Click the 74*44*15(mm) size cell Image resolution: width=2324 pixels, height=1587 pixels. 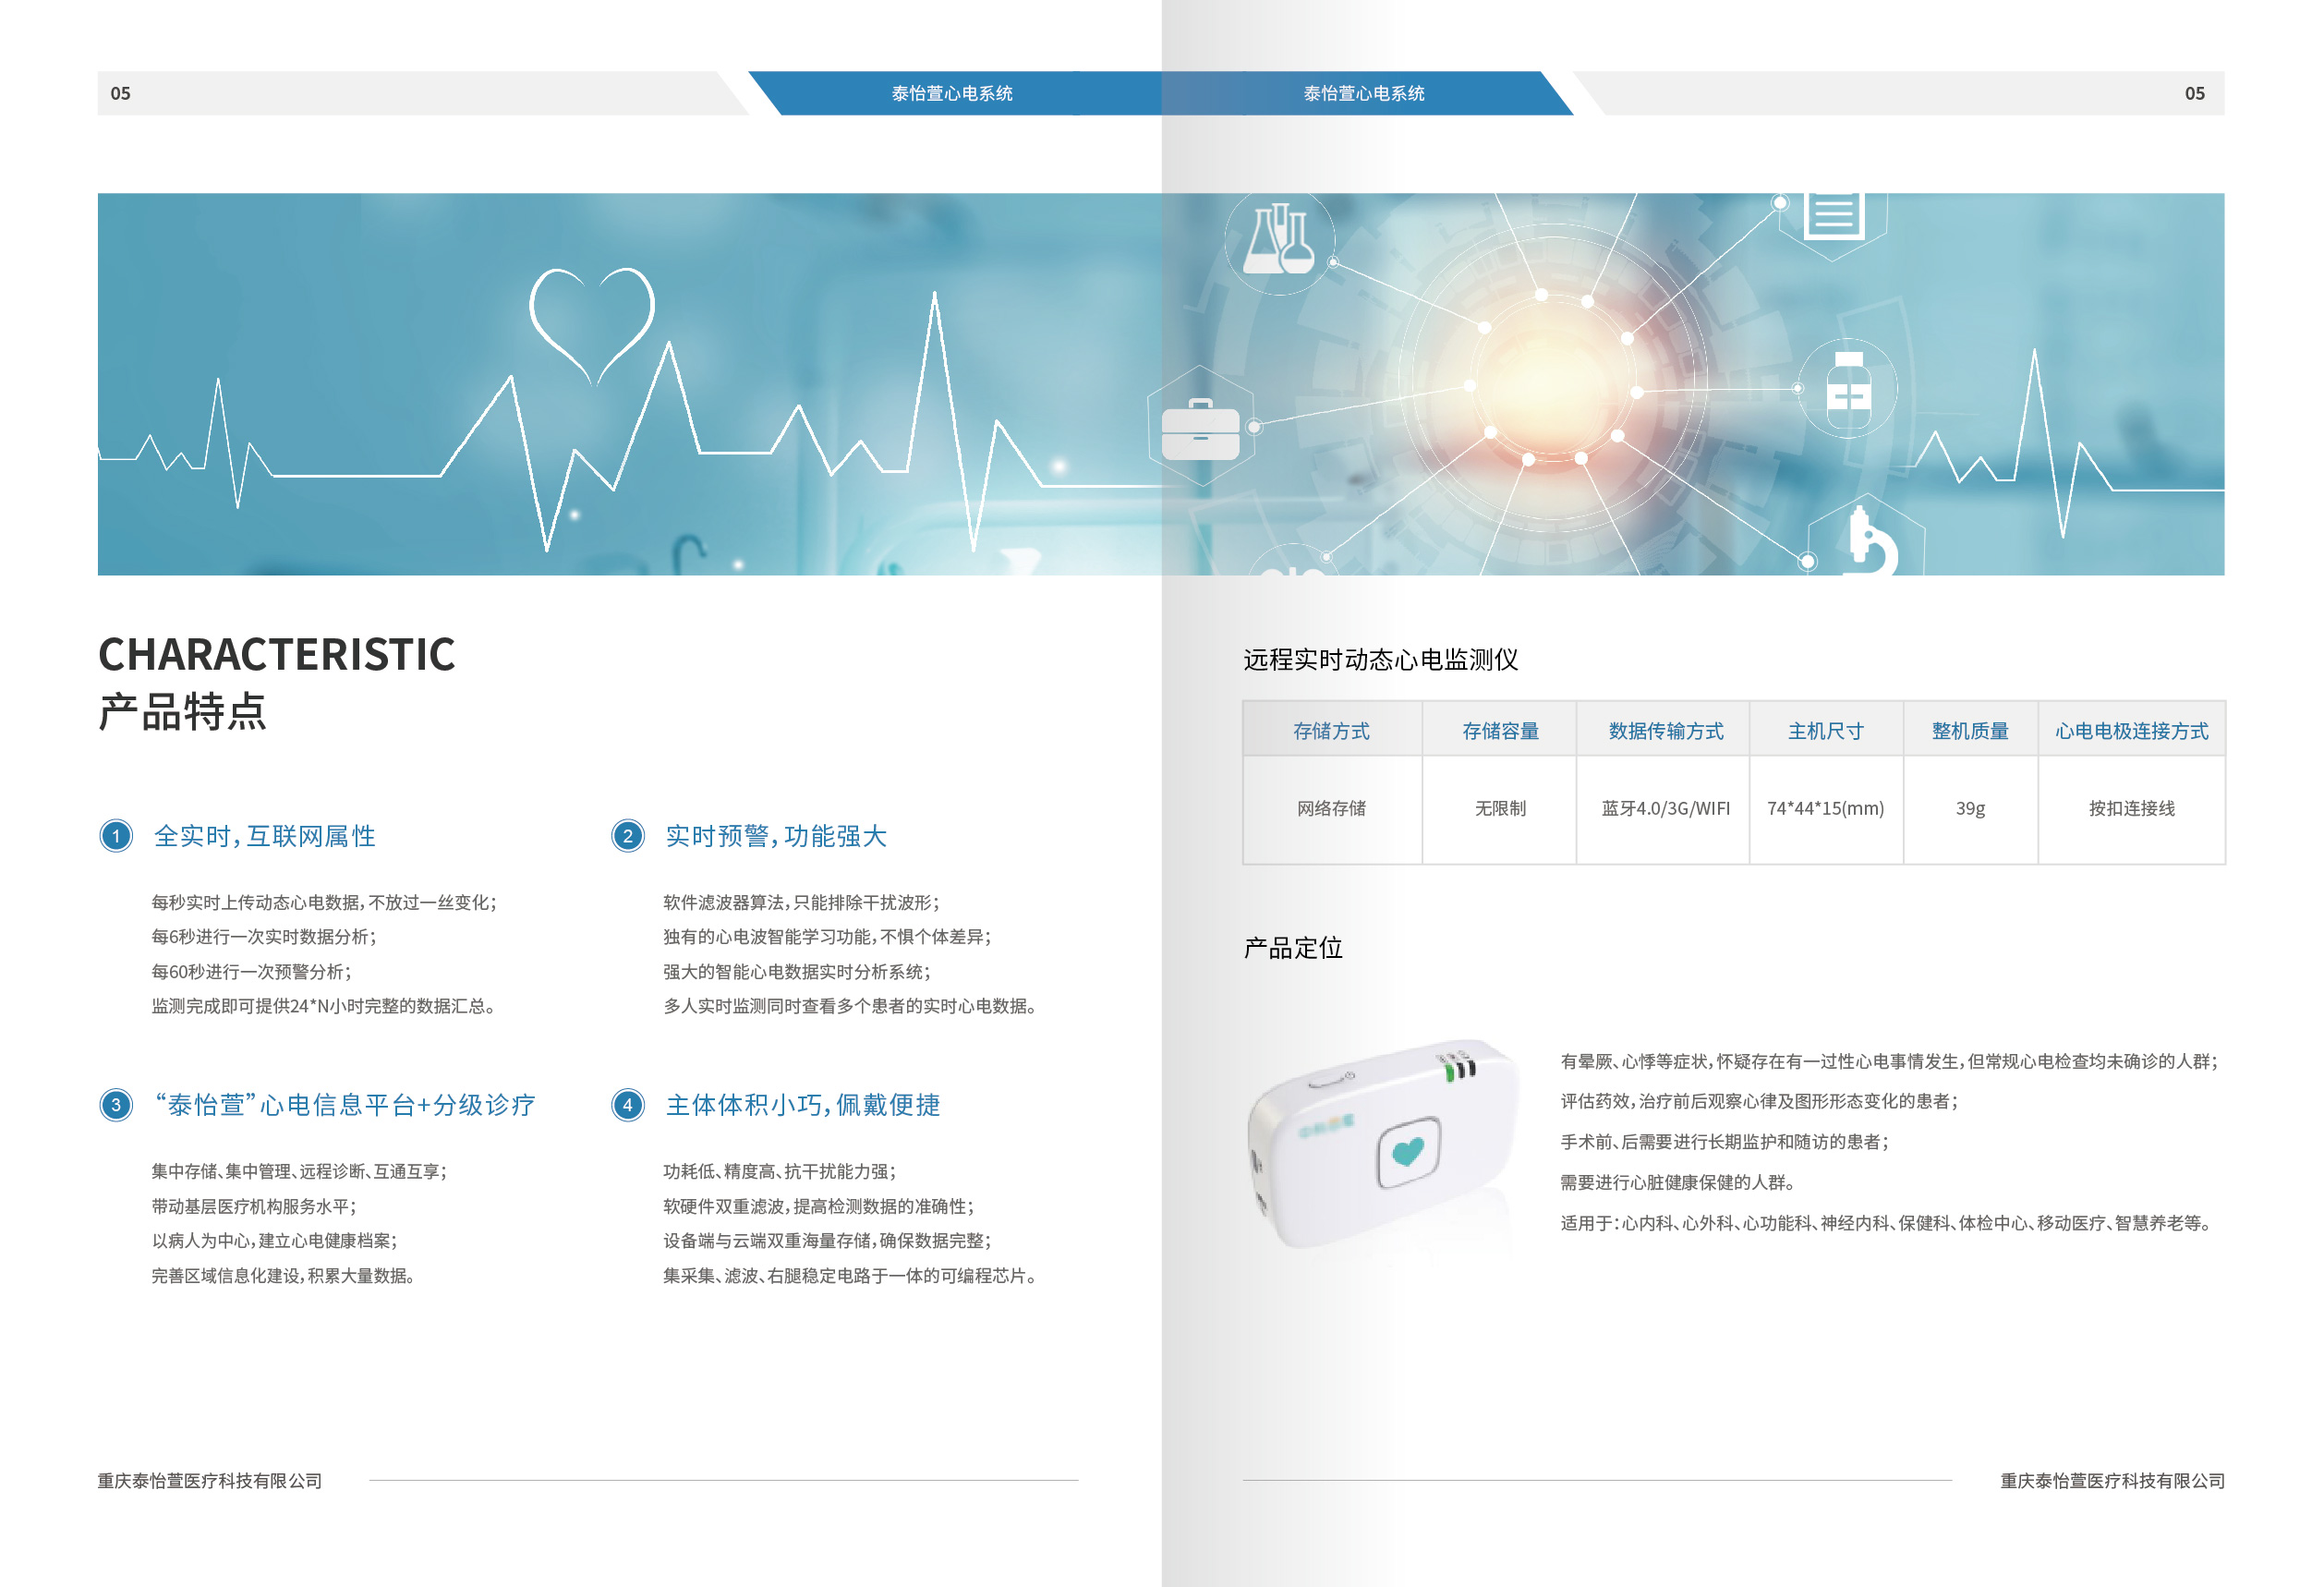point(1825,808)
